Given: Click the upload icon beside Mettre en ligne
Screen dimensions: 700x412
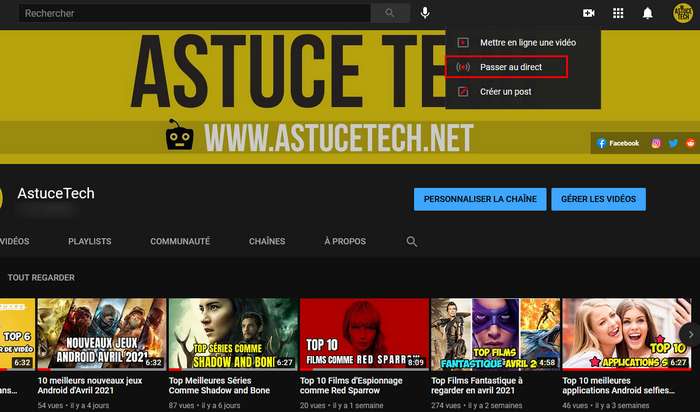Looking at the screenshot, I should click(x=463, y=42).
